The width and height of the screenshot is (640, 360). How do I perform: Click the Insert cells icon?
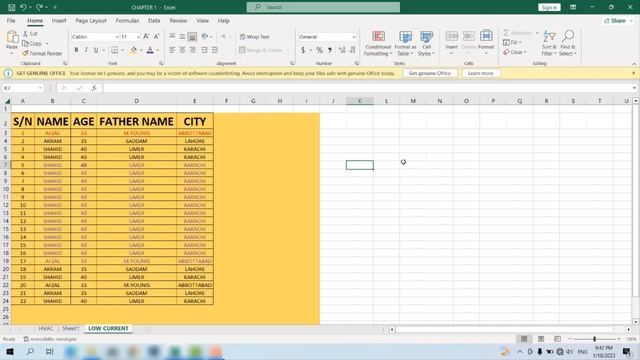[x=451, y=36]
